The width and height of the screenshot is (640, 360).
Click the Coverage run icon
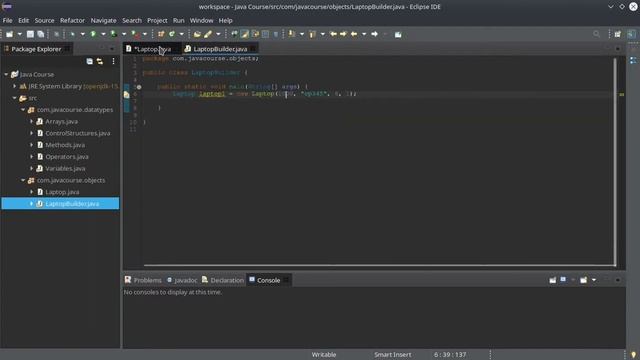(114, 34)
